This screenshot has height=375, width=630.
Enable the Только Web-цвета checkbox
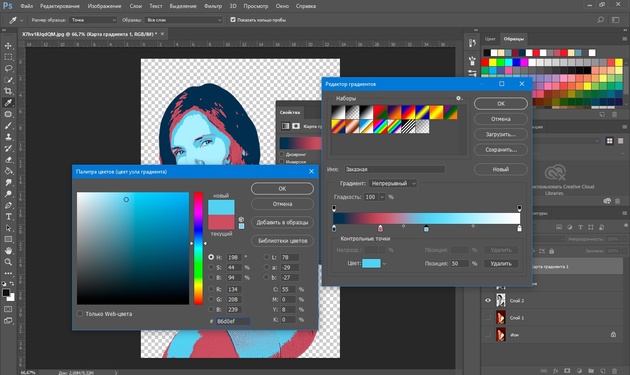coord(80,314)
